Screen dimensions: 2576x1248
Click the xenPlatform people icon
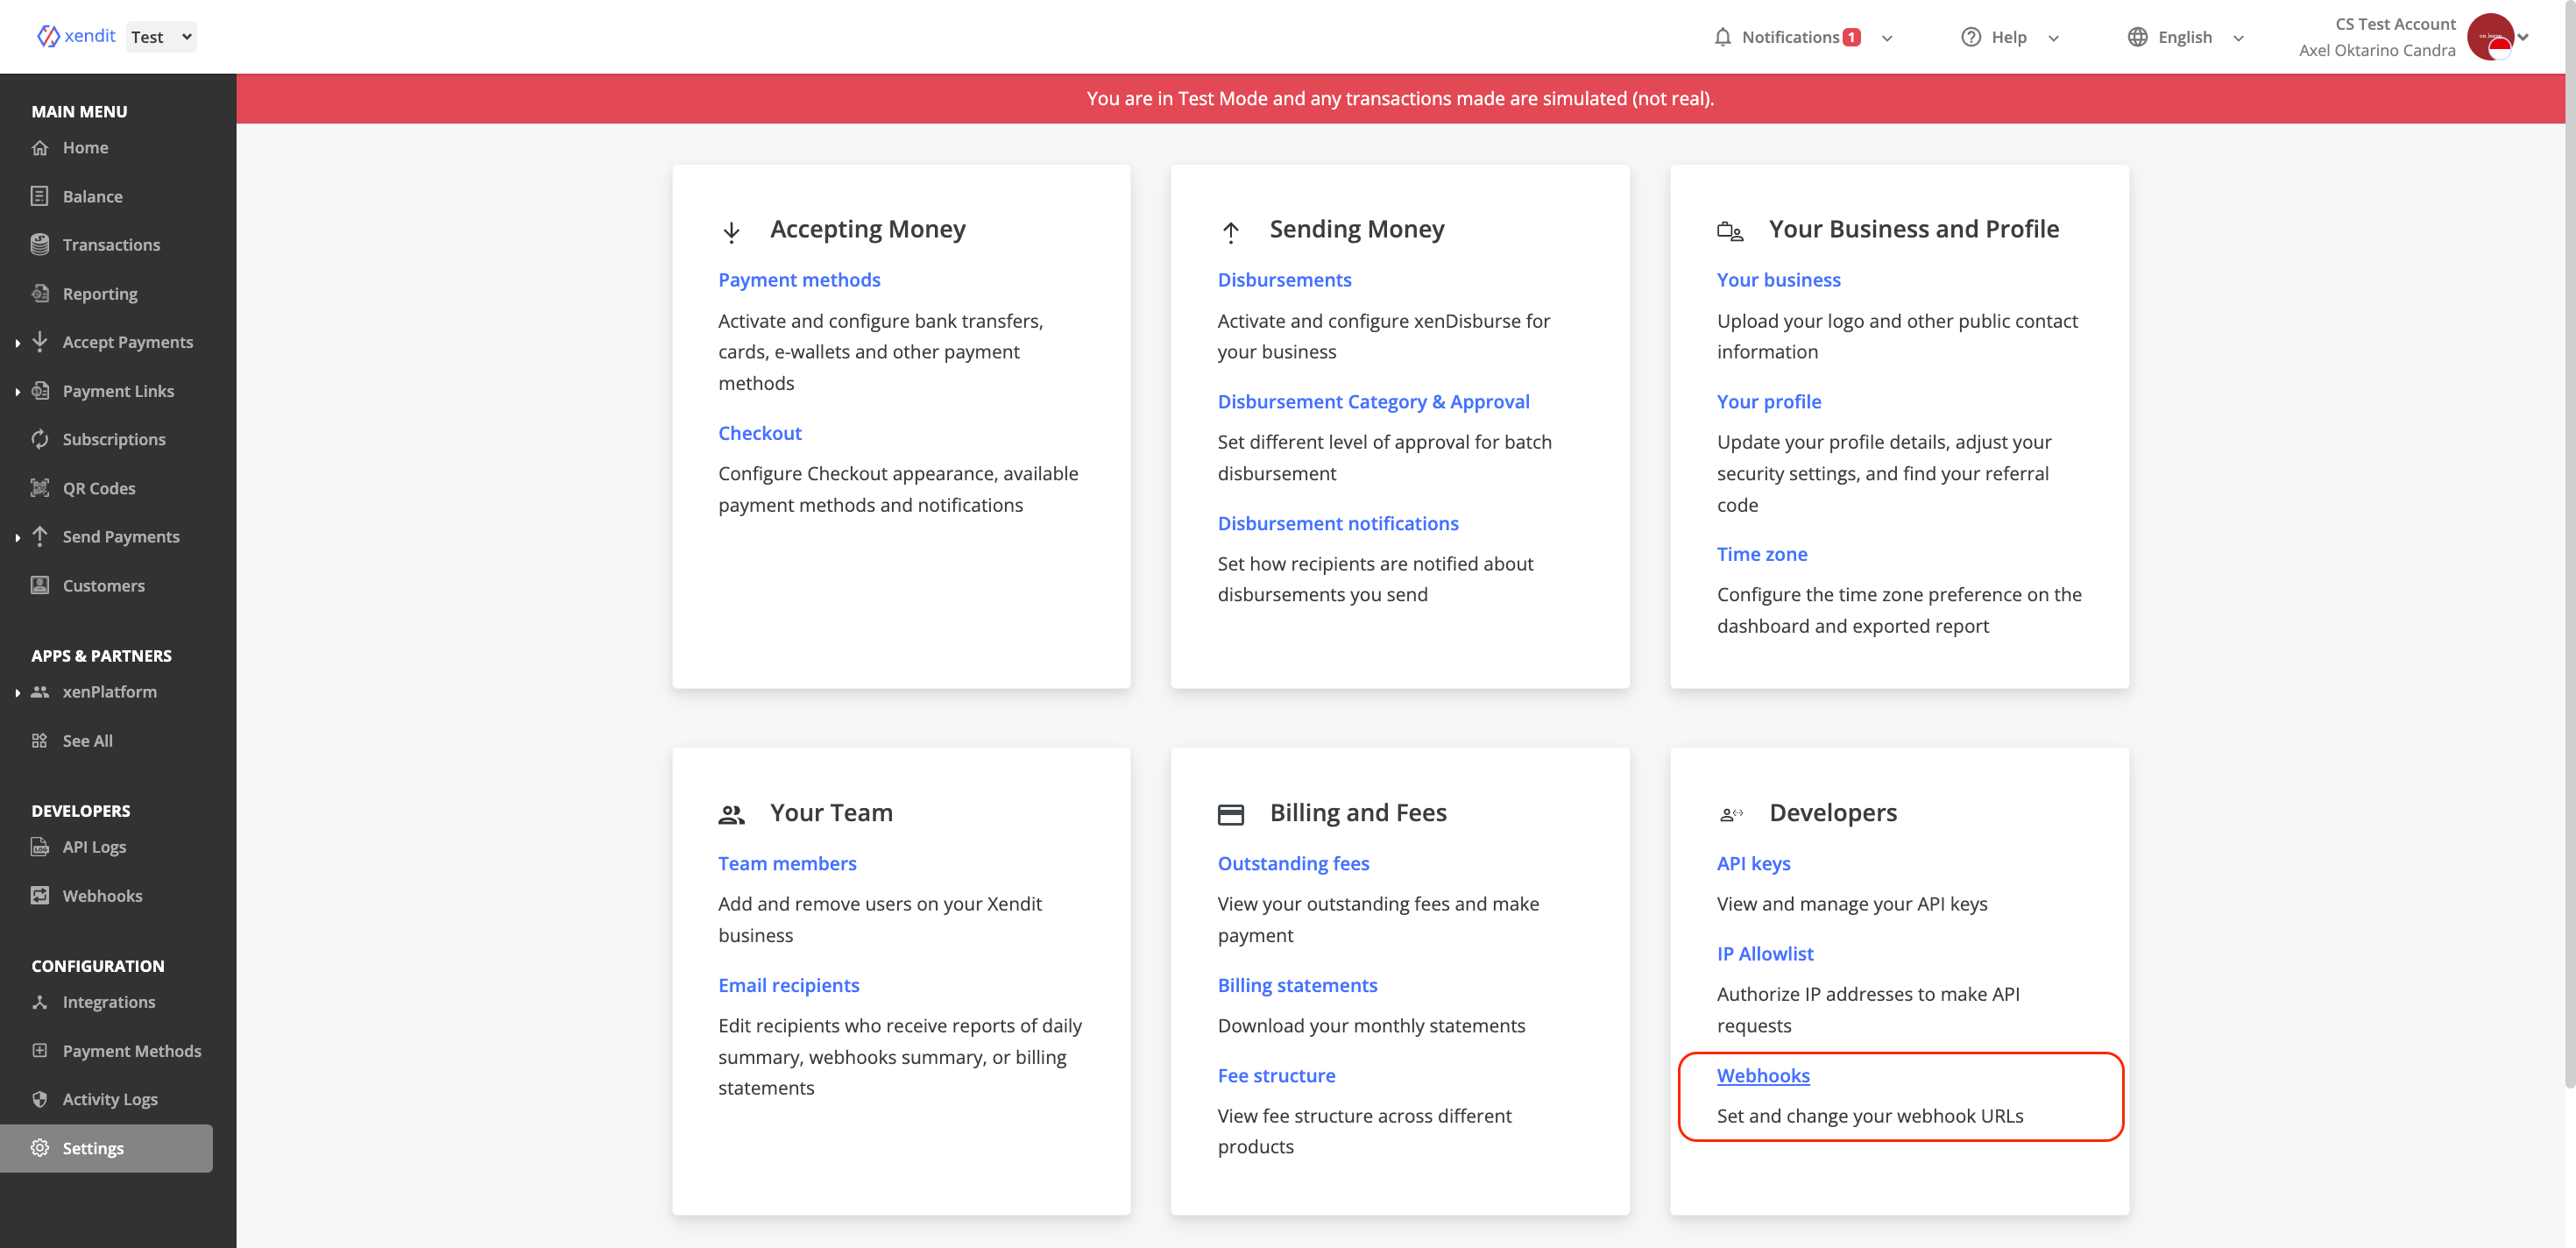click(x=40, y=692)
